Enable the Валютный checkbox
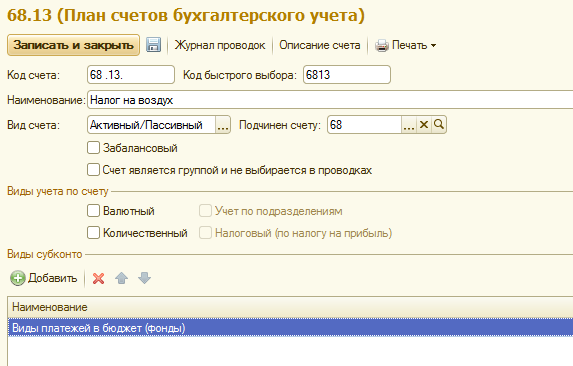The image size is (573, 366). tap(93, 211)
